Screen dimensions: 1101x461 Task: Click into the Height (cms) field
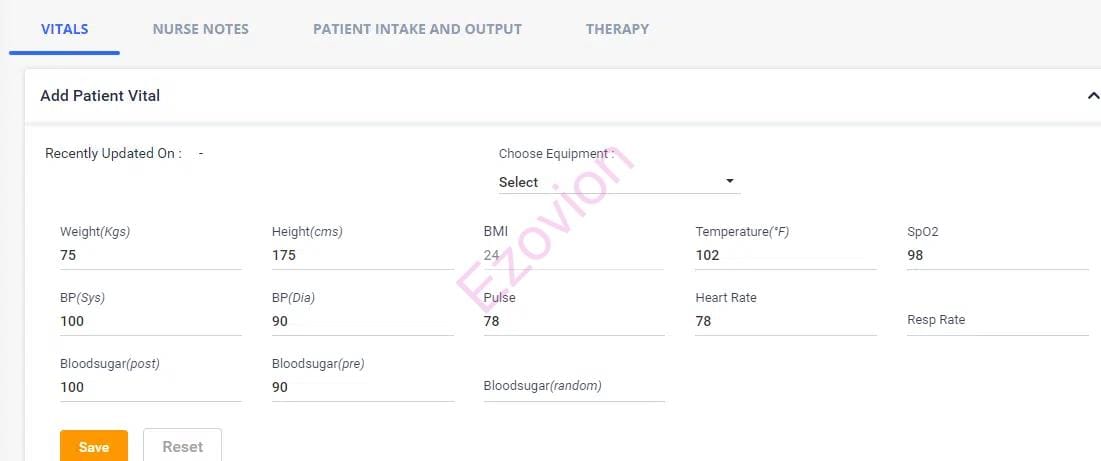click(362, 255)
